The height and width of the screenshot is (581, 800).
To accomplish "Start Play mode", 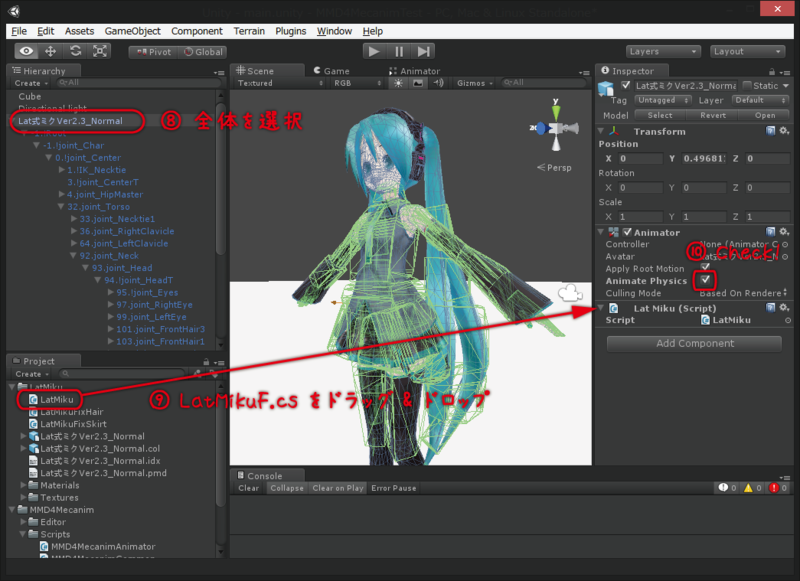I will point(374,52).
